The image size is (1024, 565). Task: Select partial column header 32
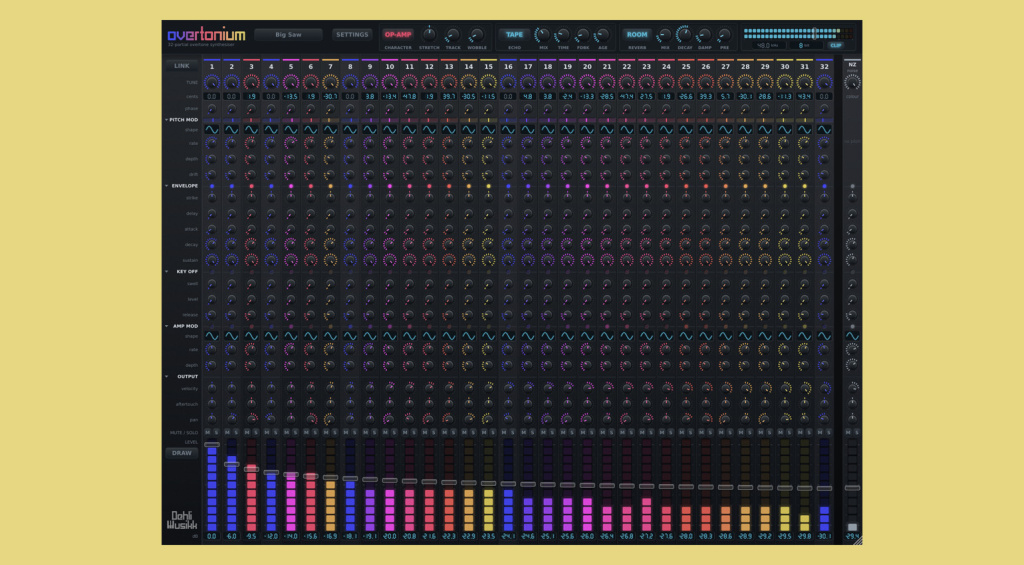(824, 66)
